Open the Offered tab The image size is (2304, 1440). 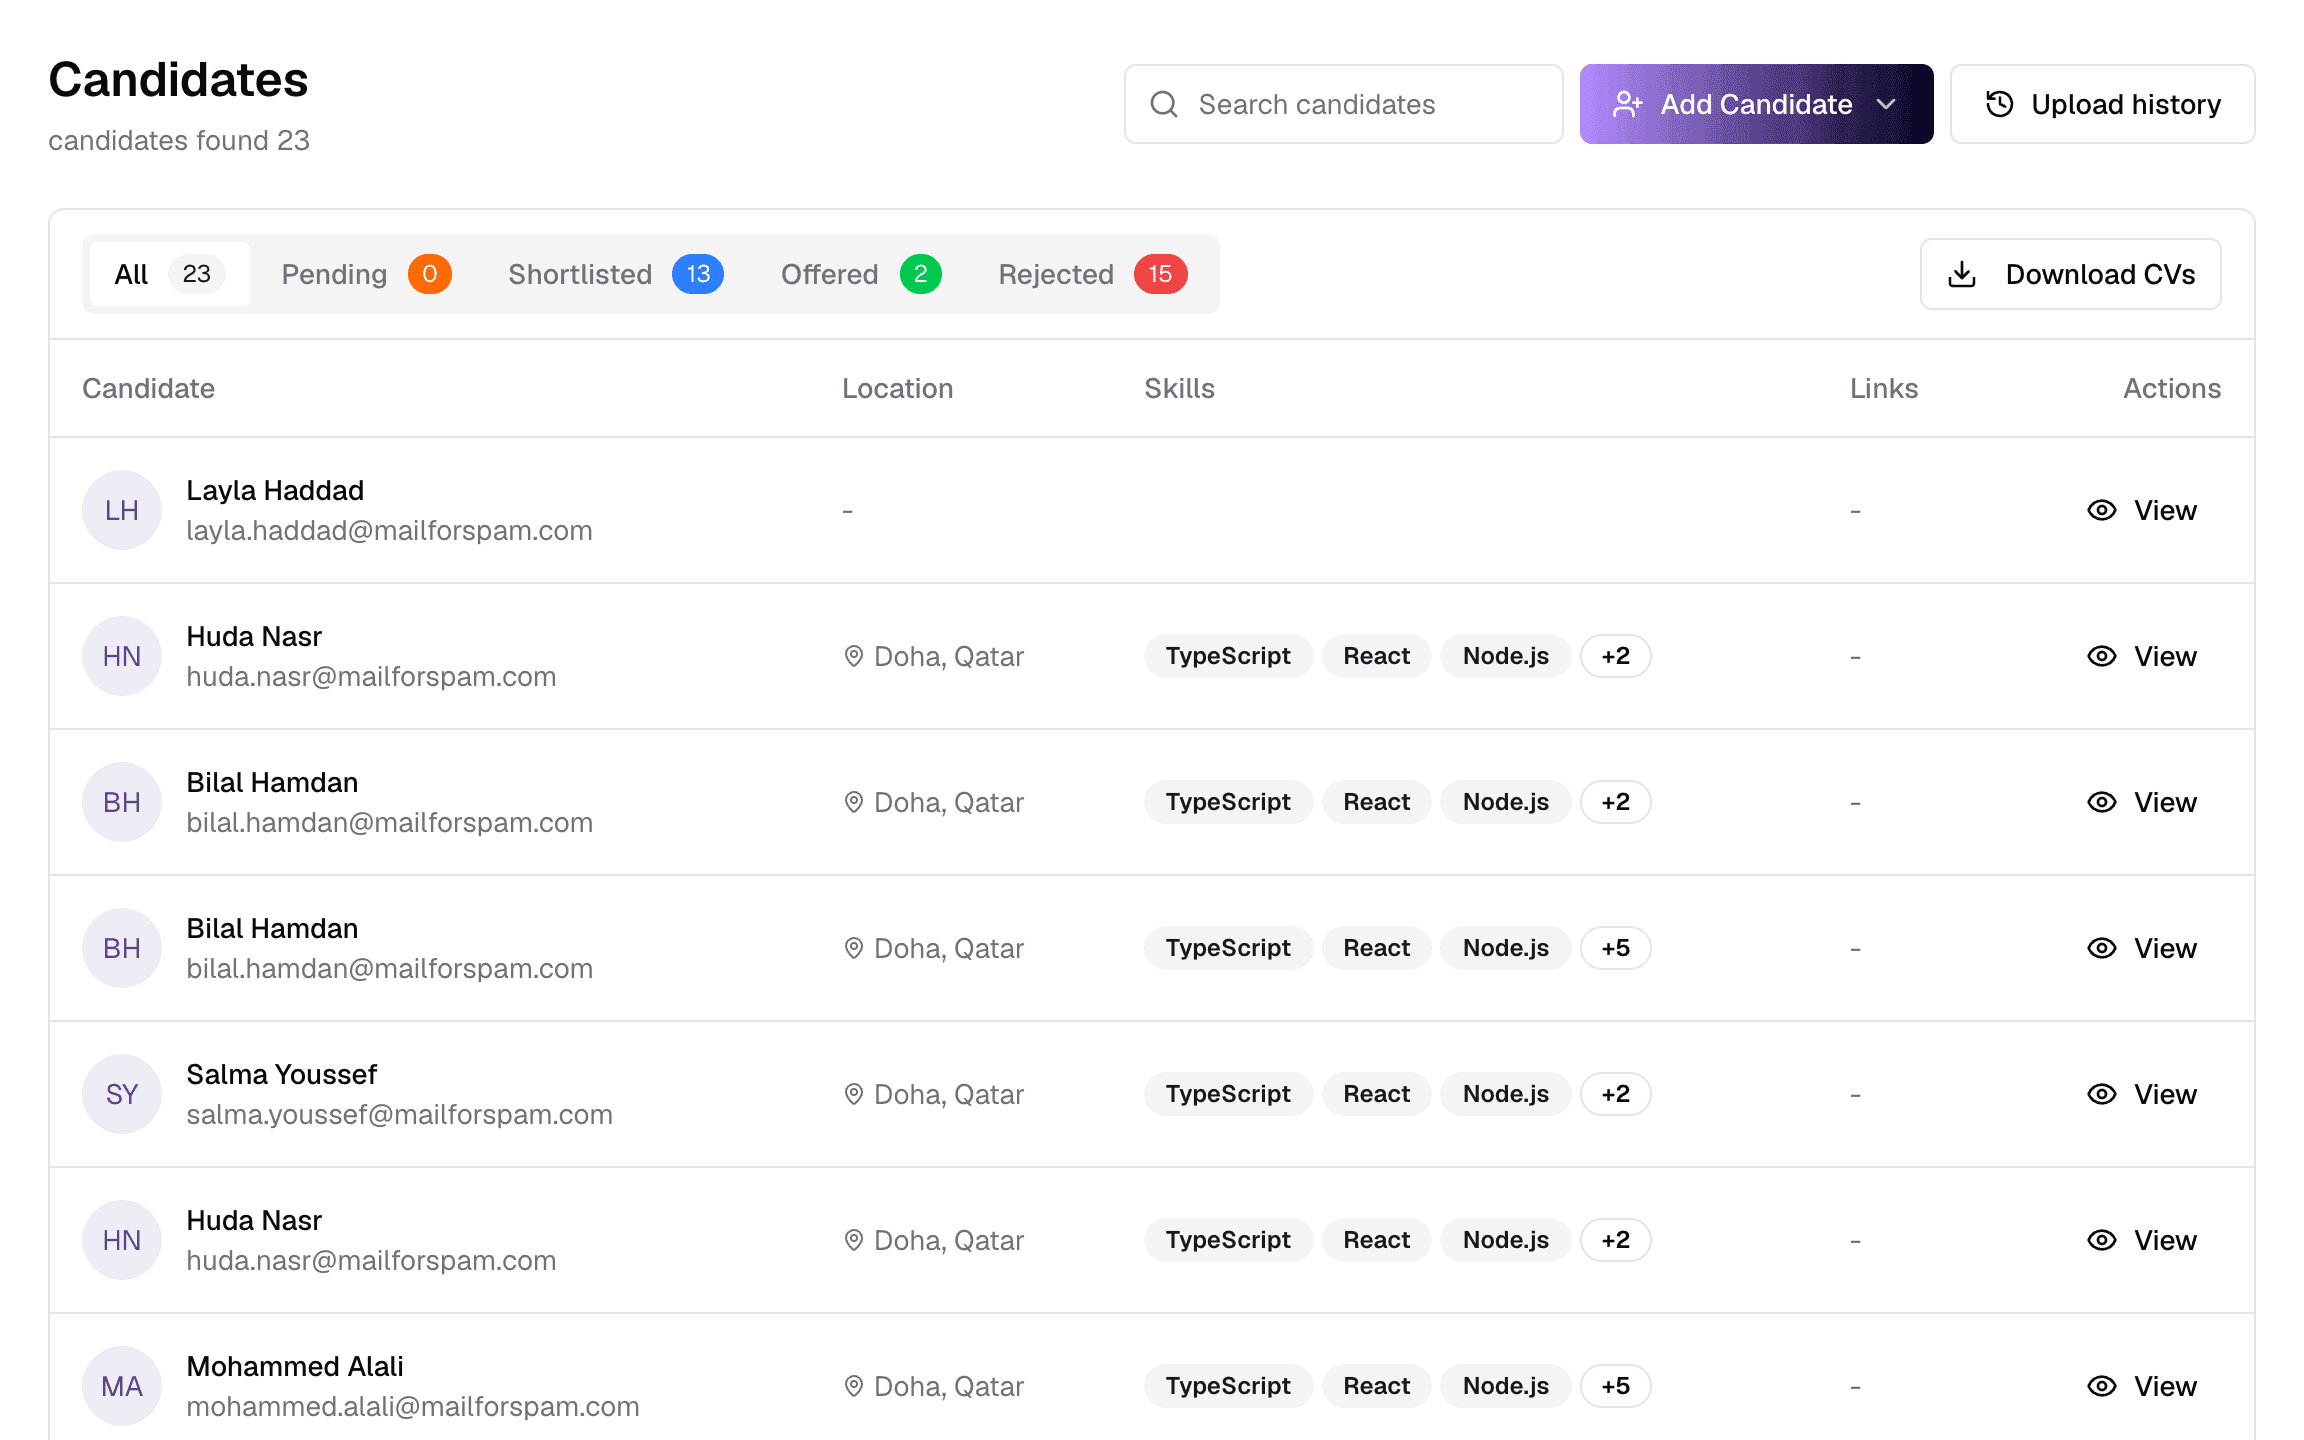coord(860,274)
